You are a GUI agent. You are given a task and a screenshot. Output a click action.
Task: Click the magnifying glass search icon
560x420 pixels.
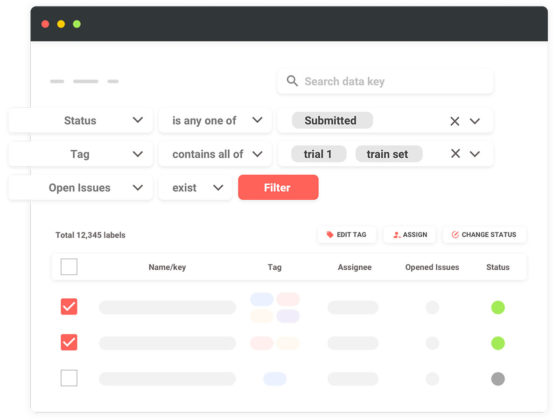[x=292, y=81]
